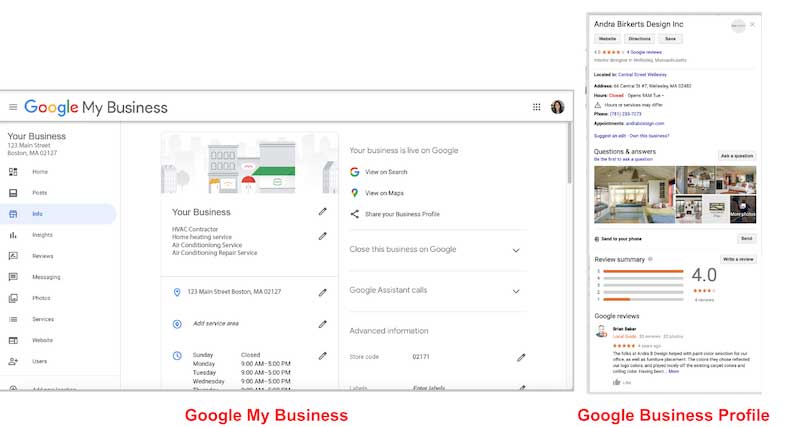The width and height of the screenshot is (787, 427).
Task: Click the main My Business vertical scrollbar
Action: 569,153
